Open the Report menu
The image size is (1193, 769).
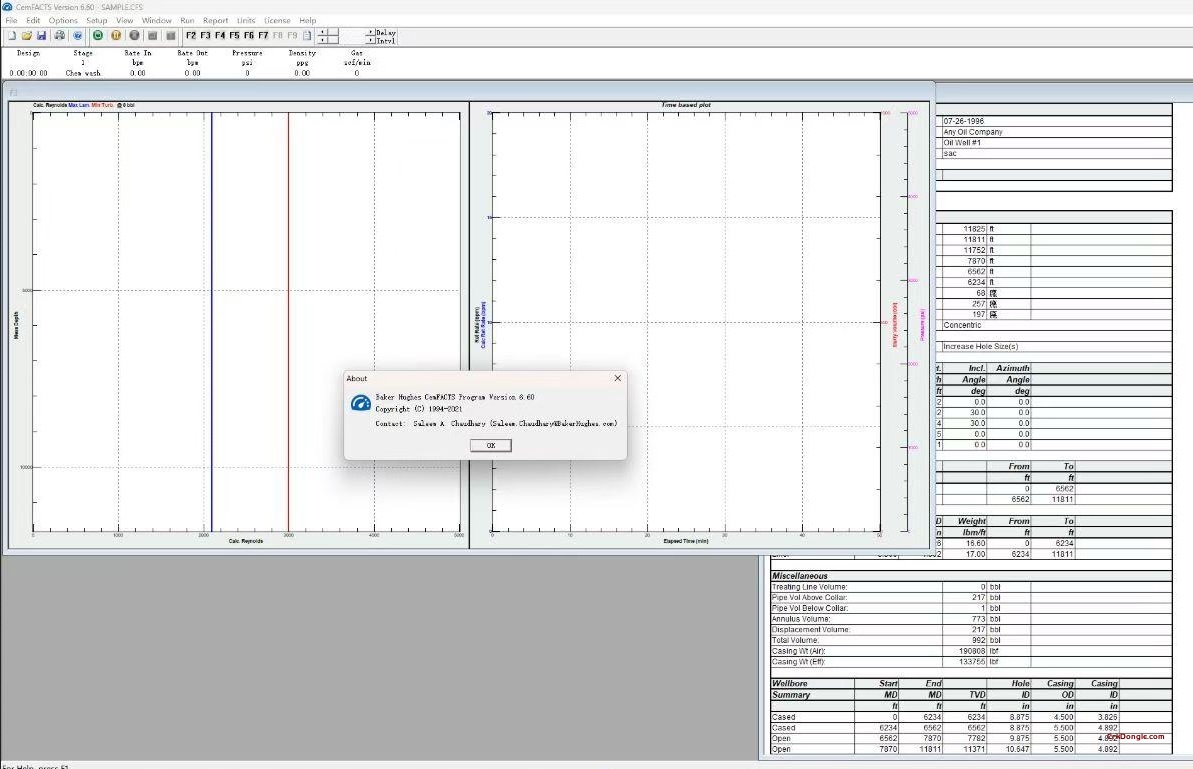(214, 19)
